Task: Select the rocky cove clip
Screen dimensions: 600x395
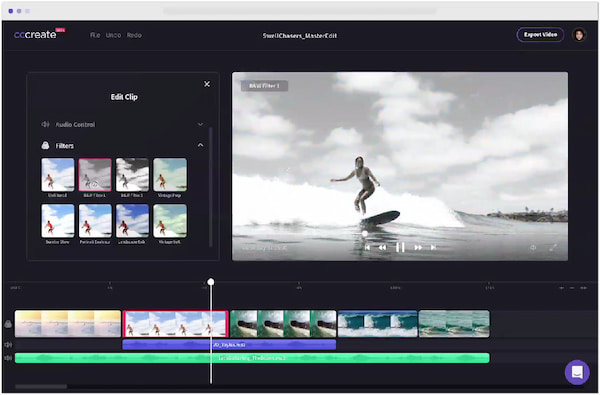Action: pos(283,324)
